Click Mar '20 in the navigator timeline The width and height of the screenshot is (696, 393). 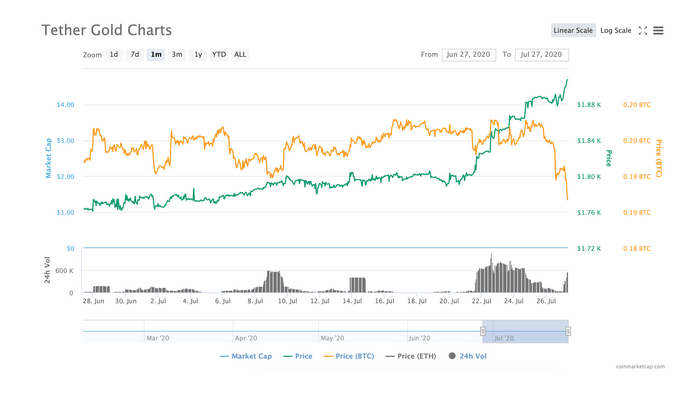[x=158, y=338]
